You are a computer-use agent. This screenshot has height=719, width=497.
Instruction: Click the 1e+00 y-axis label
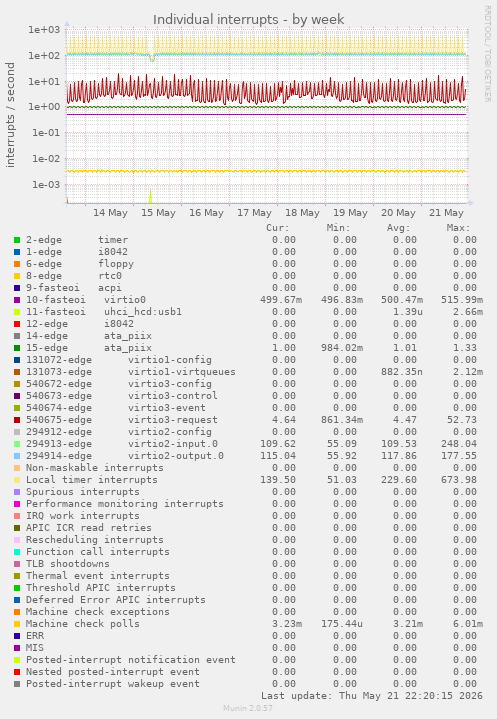point(44,107)
